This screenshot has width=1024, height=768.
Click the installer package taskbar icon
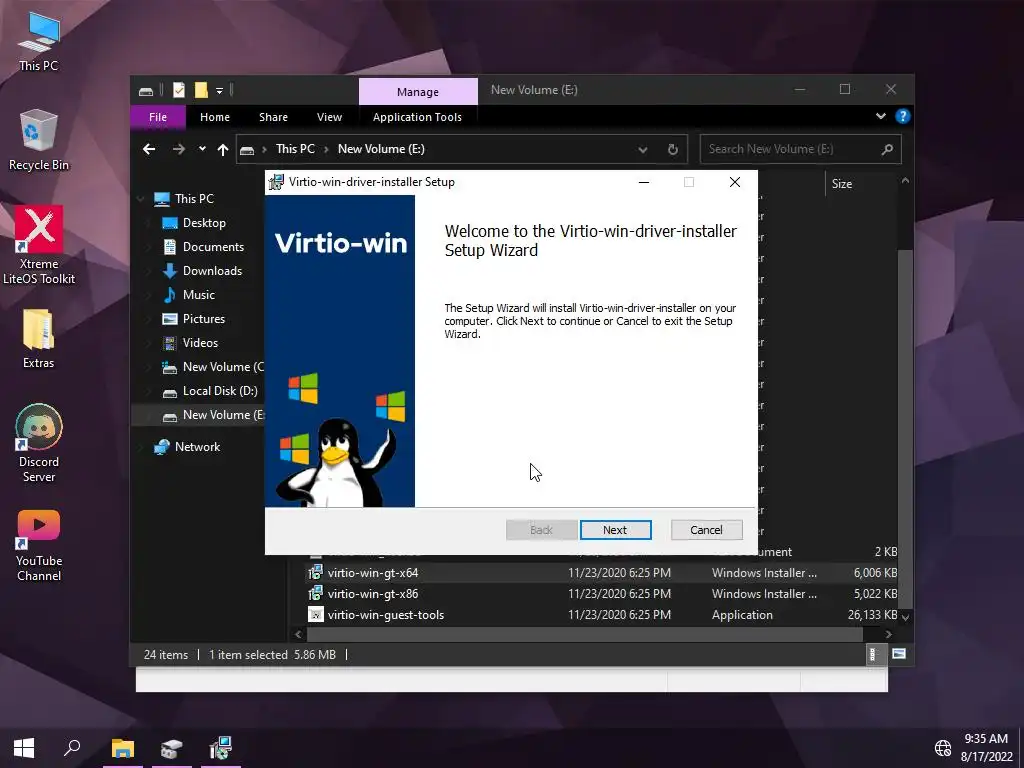[172, 748]
